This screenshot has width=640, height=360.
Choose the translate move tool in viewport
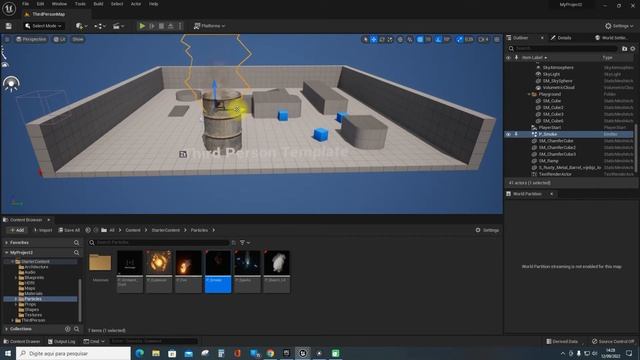tap(373, 39)
